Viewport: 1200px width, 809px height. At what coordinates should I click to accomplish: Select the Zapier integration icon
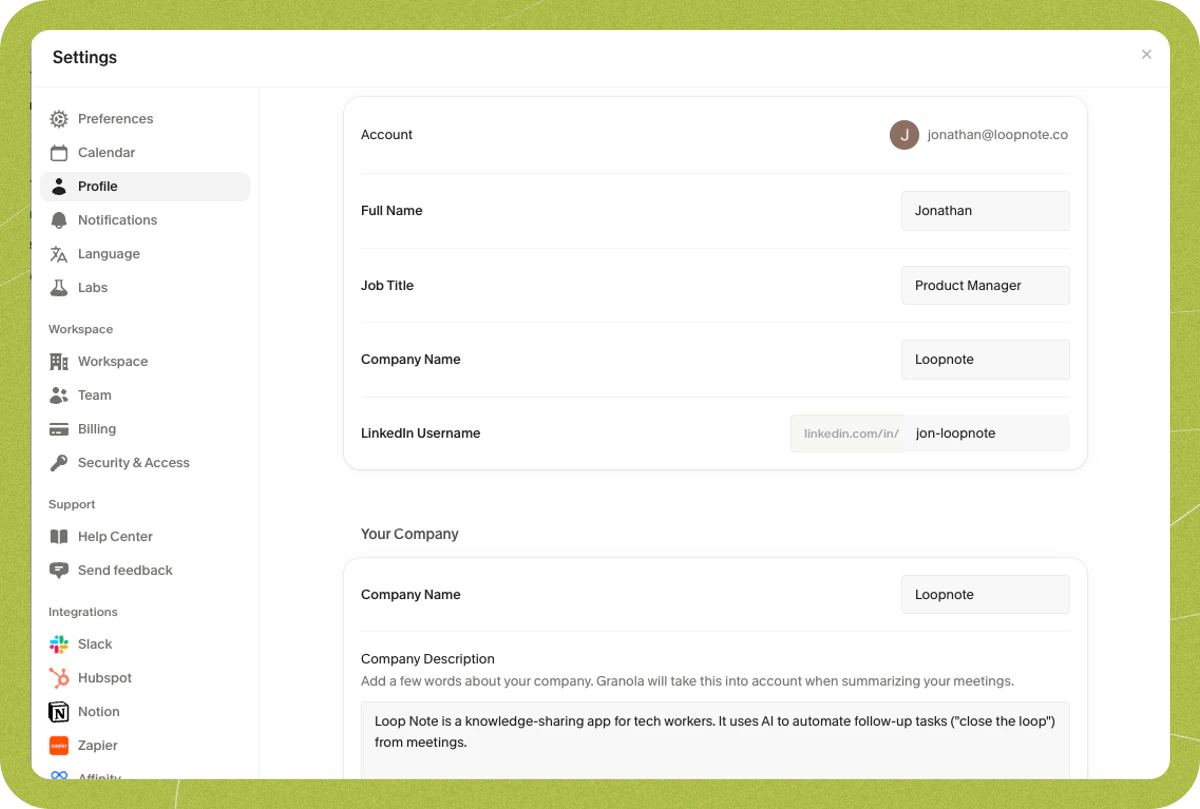click(59, 746)
